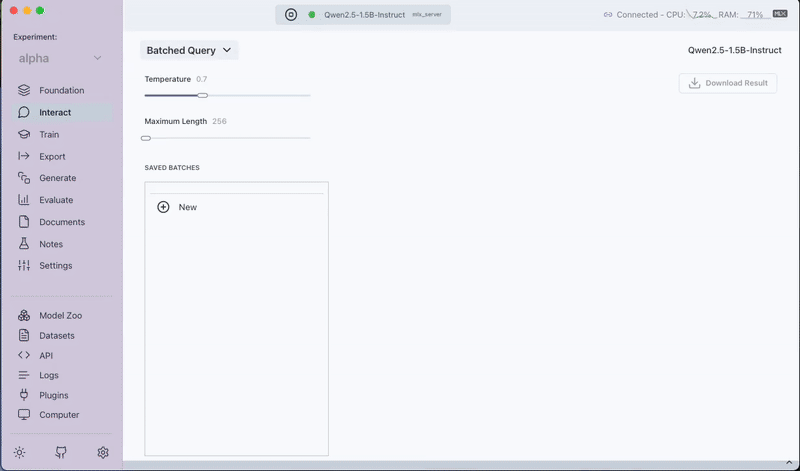800x471 pixels.
Task: Open the gear settings icon at bottom
Action: [x=103, y=452]
